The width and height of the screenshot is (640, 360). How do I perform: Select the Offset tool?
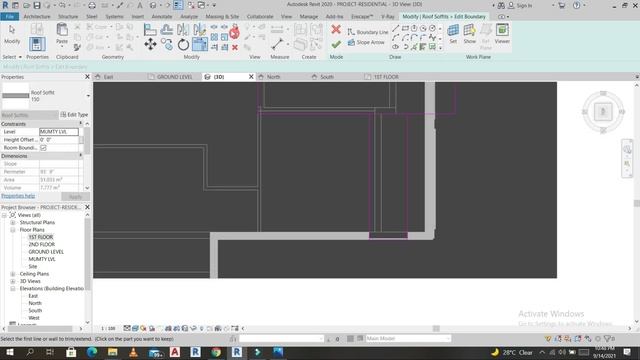(167, 29)
